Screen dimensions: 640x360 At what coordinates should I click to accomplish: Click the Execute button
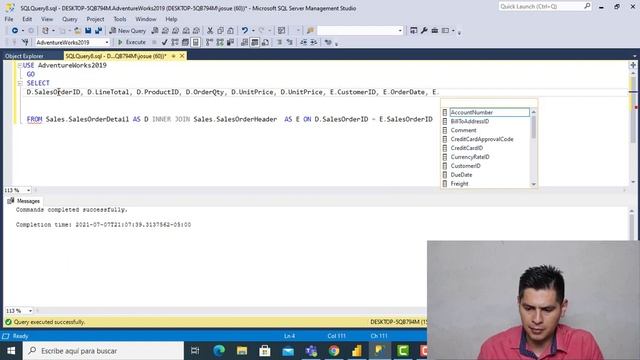point(131,42)
